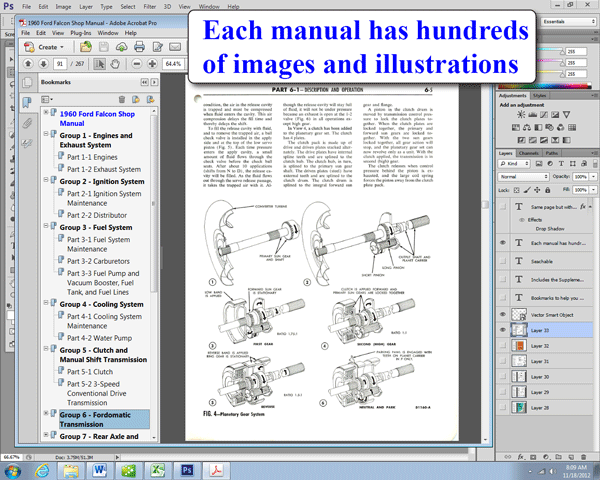Open Part 5-1 Clutch bookmark
Screen dimensions: 600x480
(x=90, y=372)
